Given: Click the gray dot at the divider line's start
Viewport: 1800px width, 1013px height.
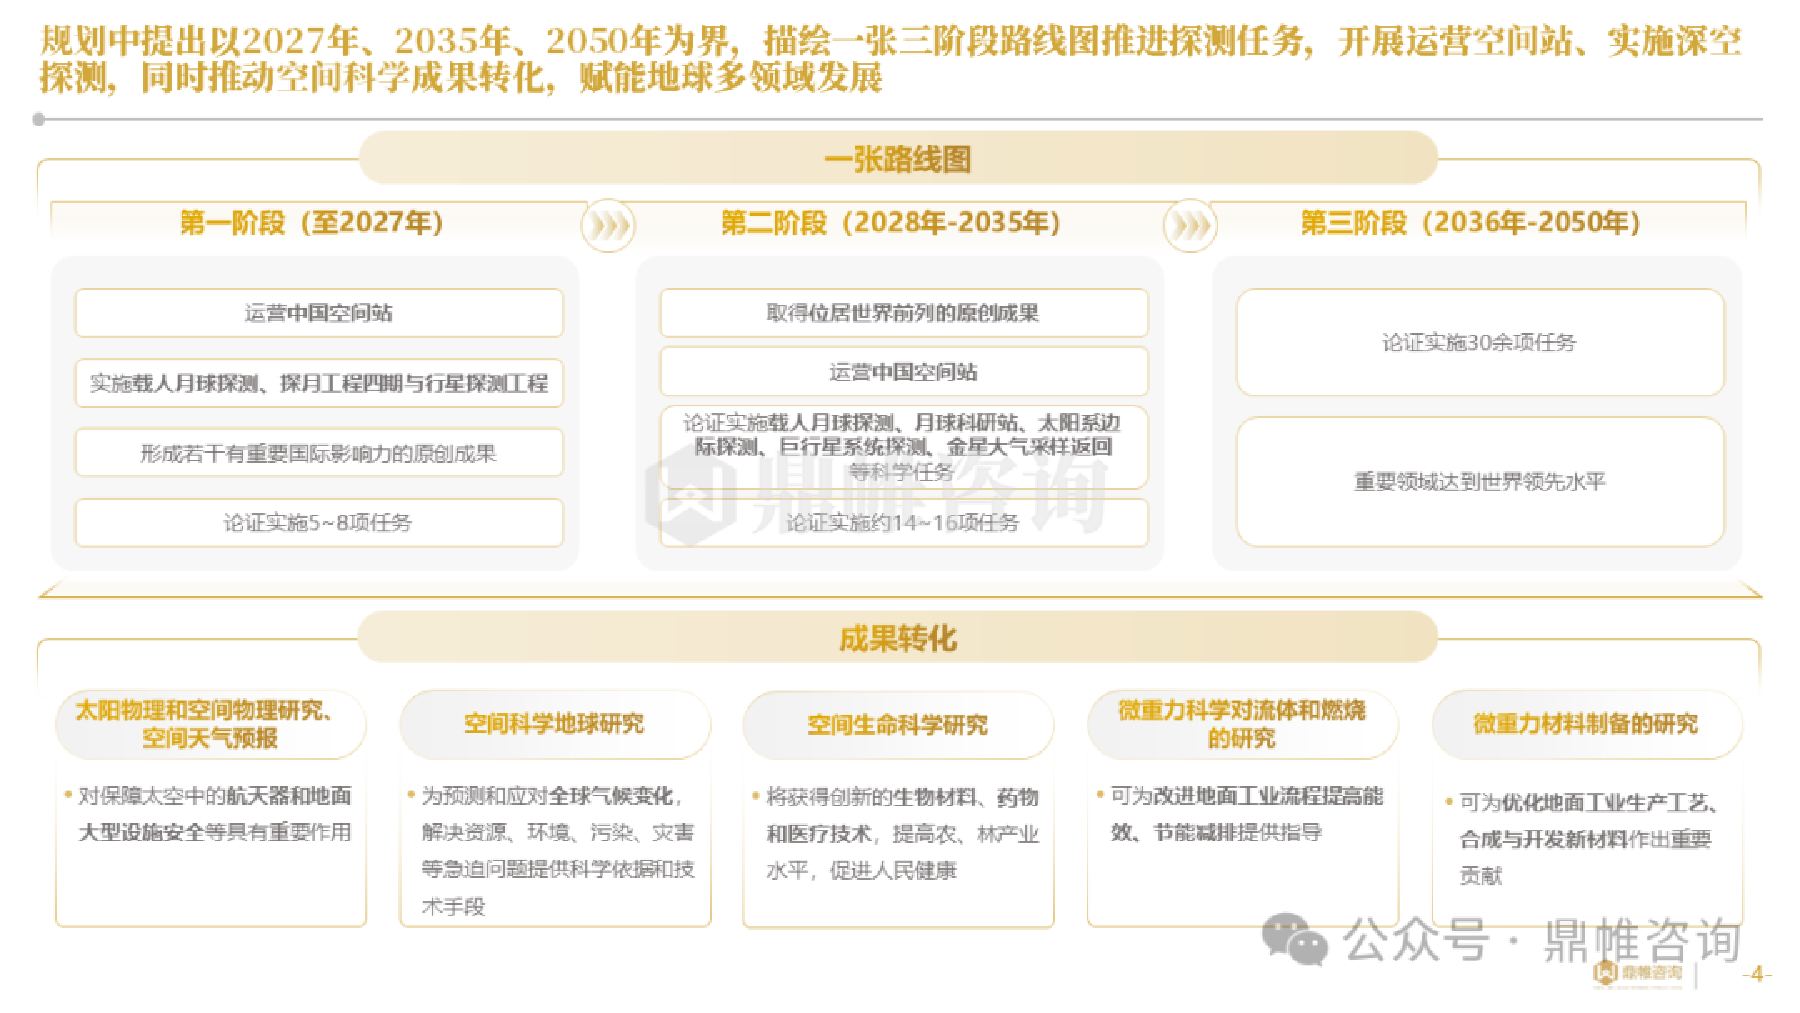Looking at the screenshot, I should pos(39,119).
